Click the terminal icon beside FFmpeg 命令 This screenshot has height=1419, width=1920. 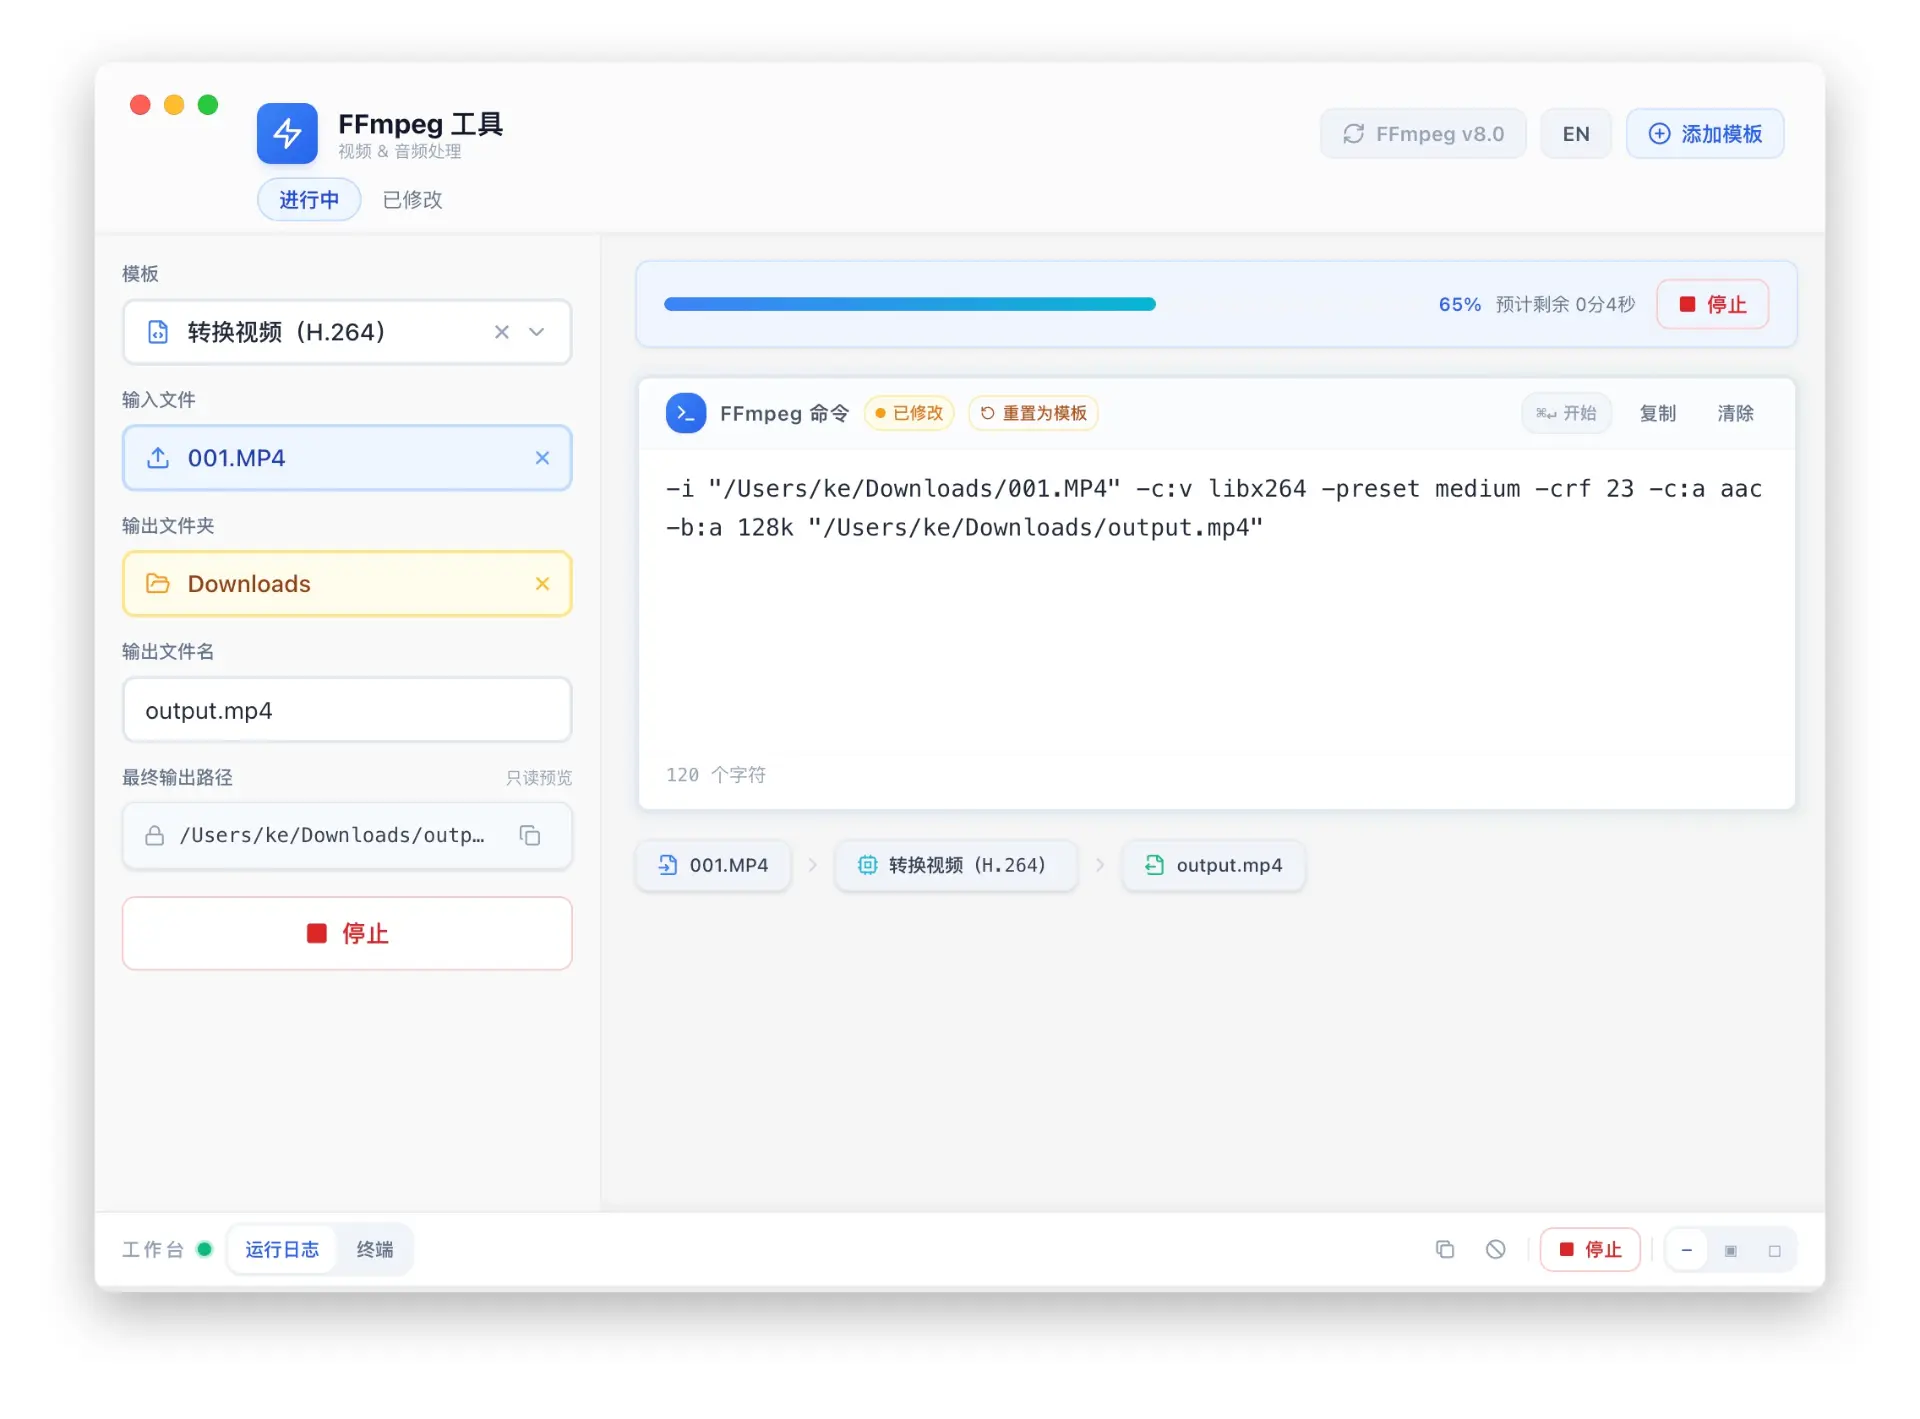[686, 413]
